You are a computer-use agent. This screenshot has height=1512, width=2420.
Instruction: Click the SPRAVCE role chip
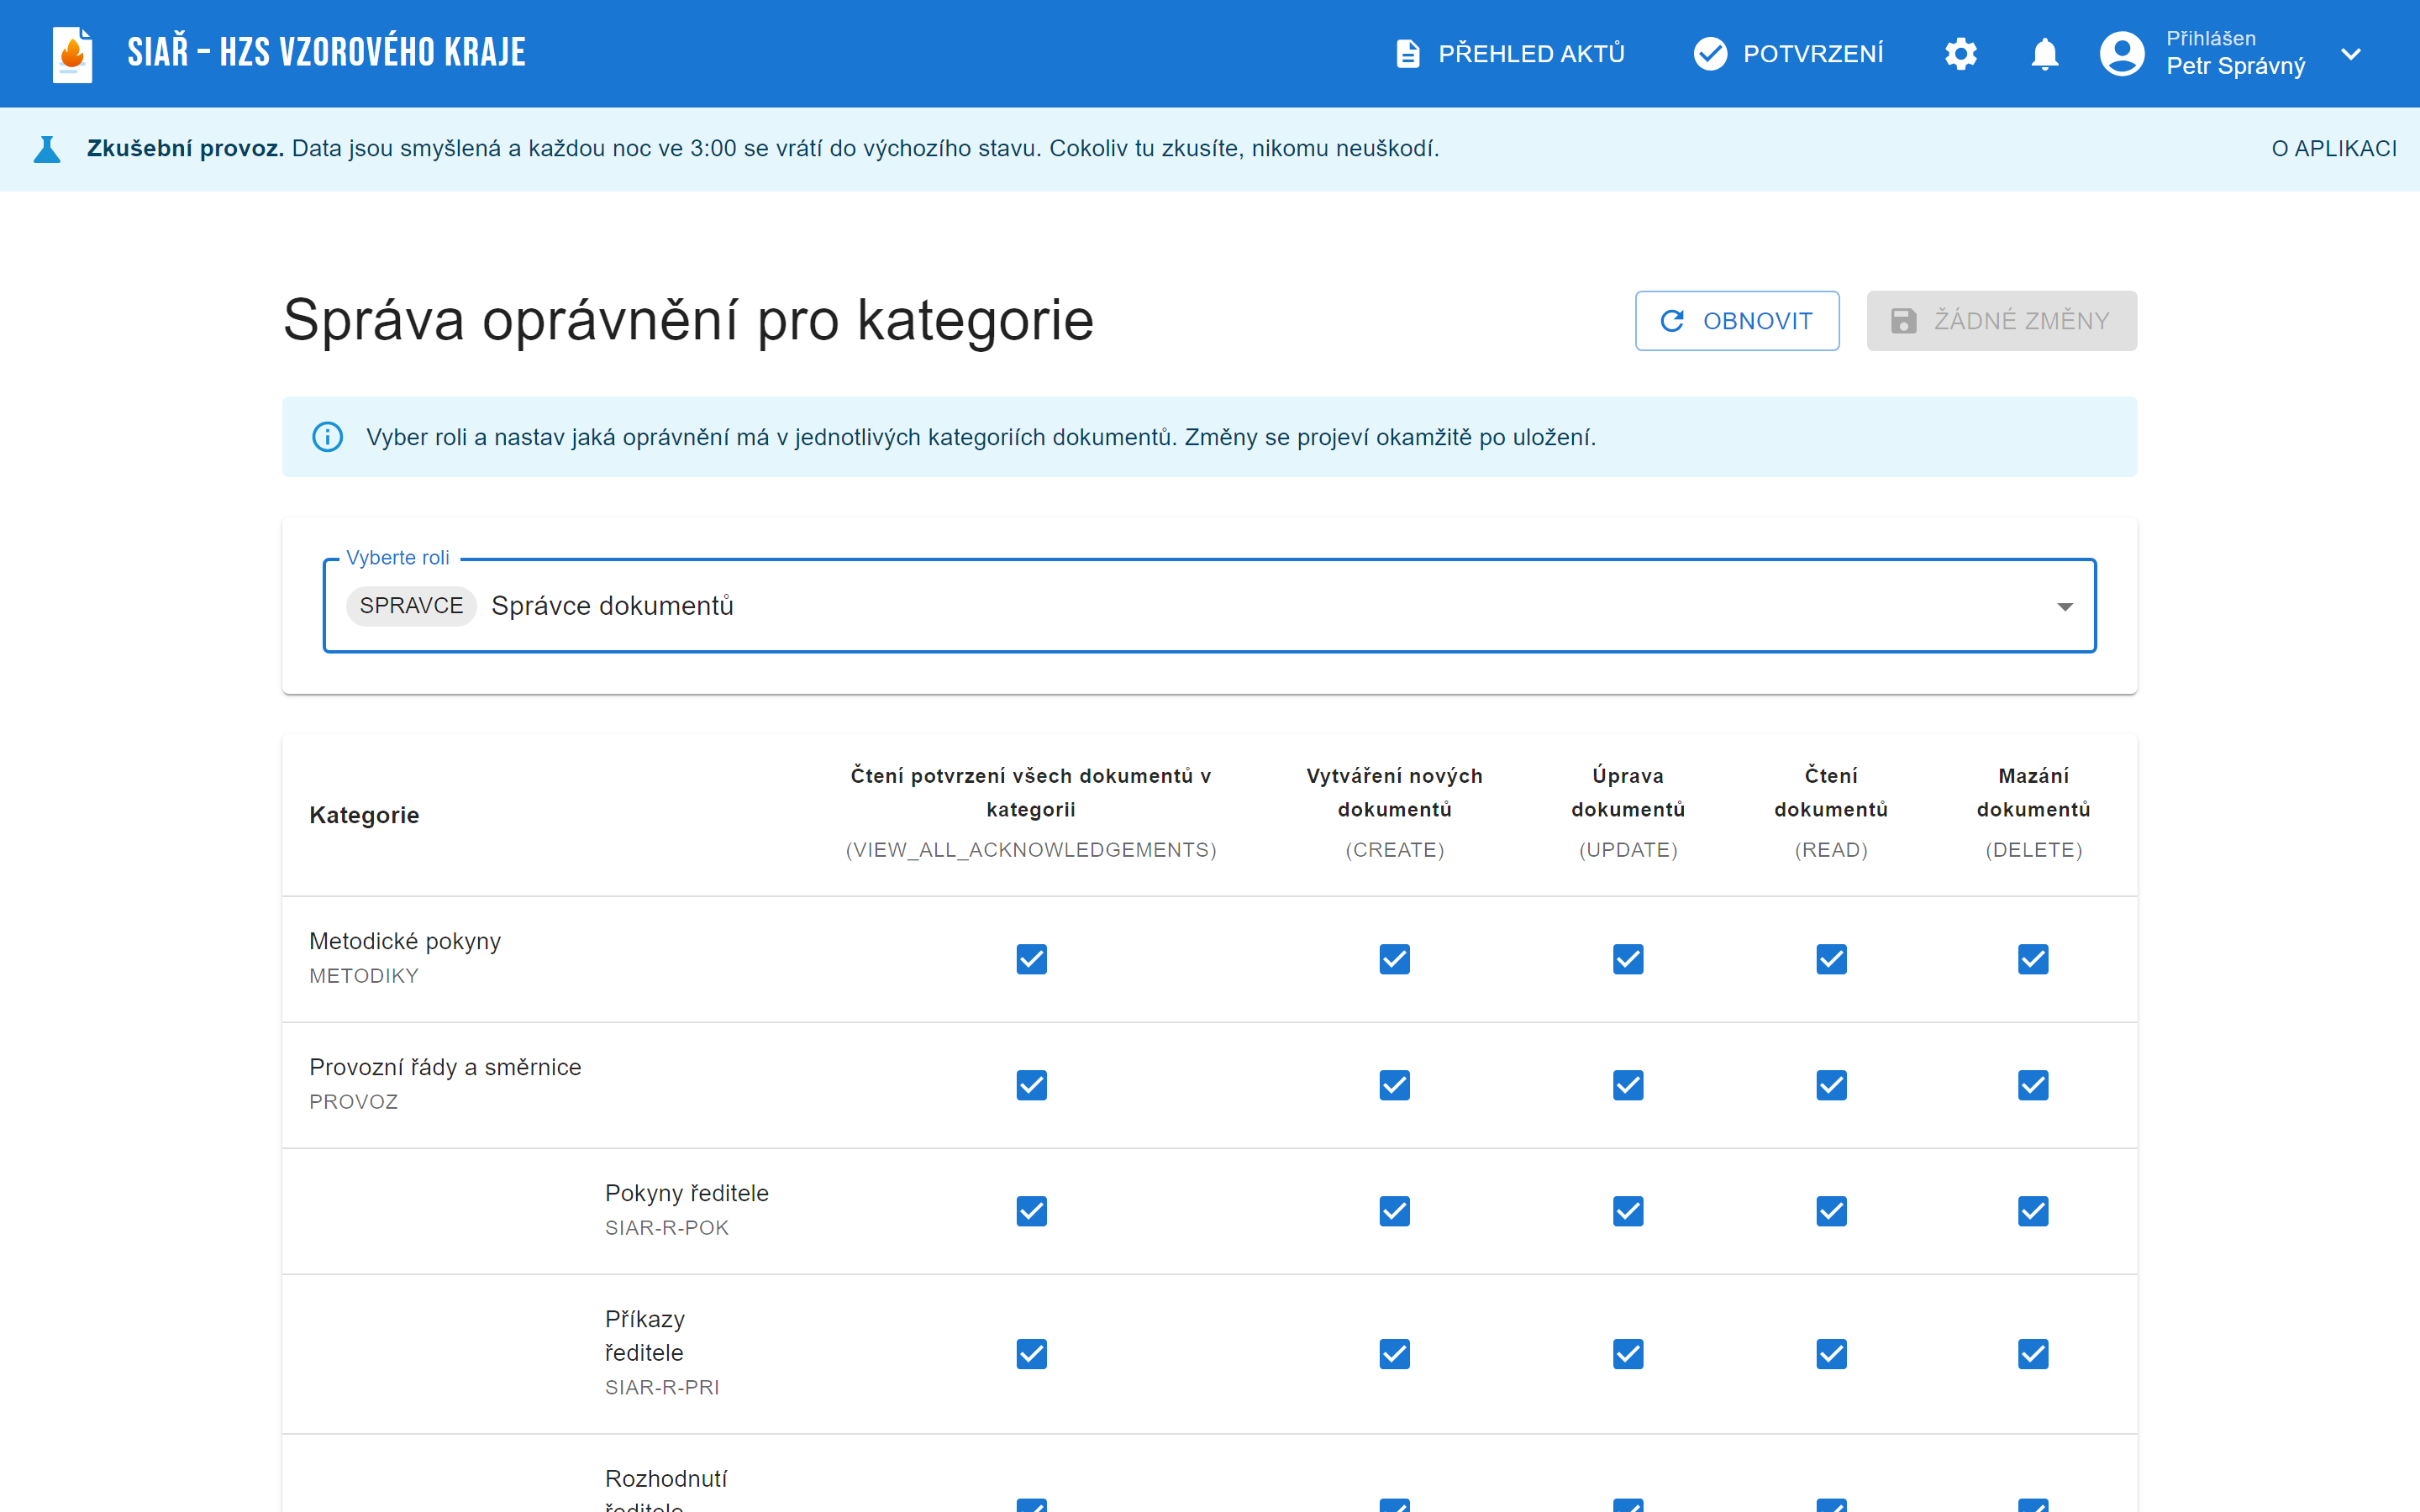pyautogui.click(x=411, y=606)
